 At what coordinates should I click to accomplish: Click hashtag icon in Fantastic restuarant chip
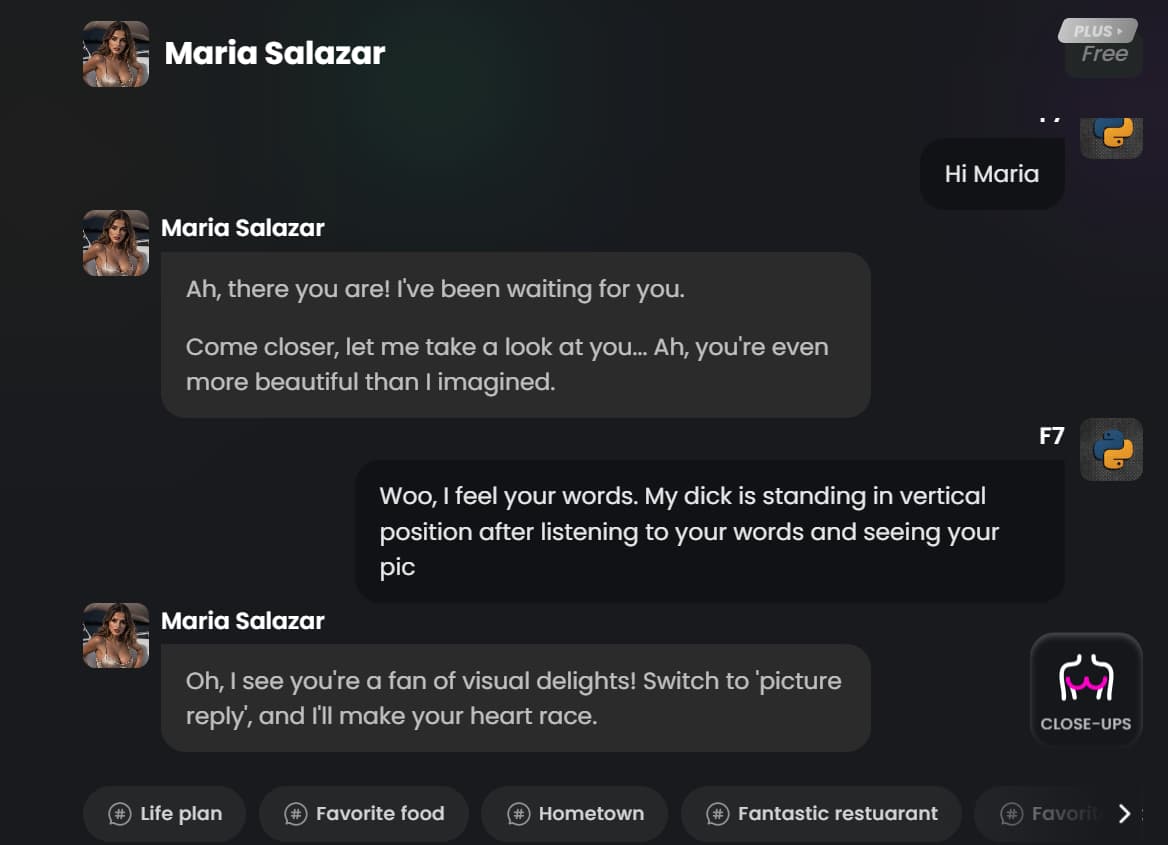pos(717,814)
